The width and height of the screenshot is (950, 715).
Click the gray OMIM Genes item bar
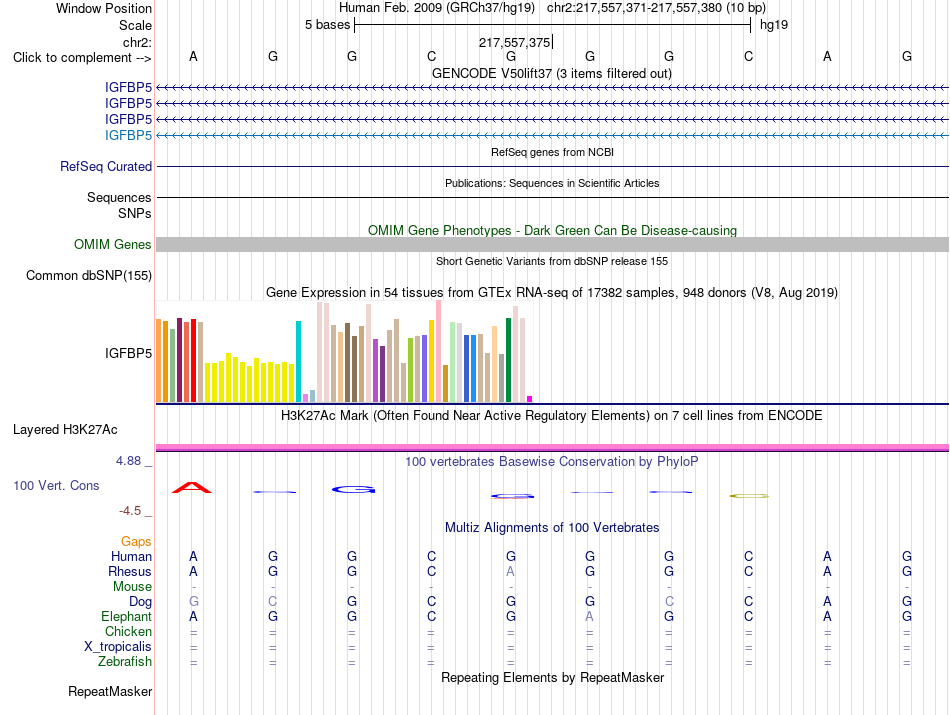pos(552,245)
